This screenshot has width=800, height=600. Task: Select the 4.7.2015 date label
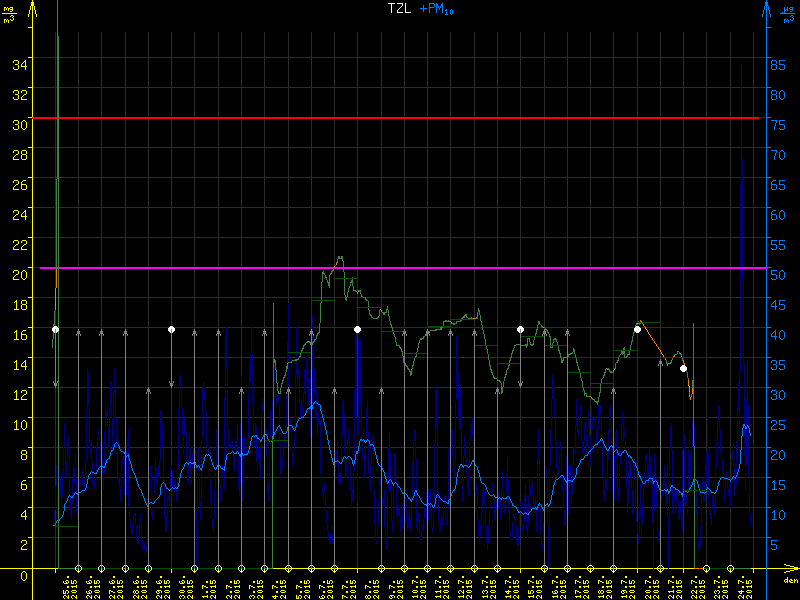click(277, 586)
